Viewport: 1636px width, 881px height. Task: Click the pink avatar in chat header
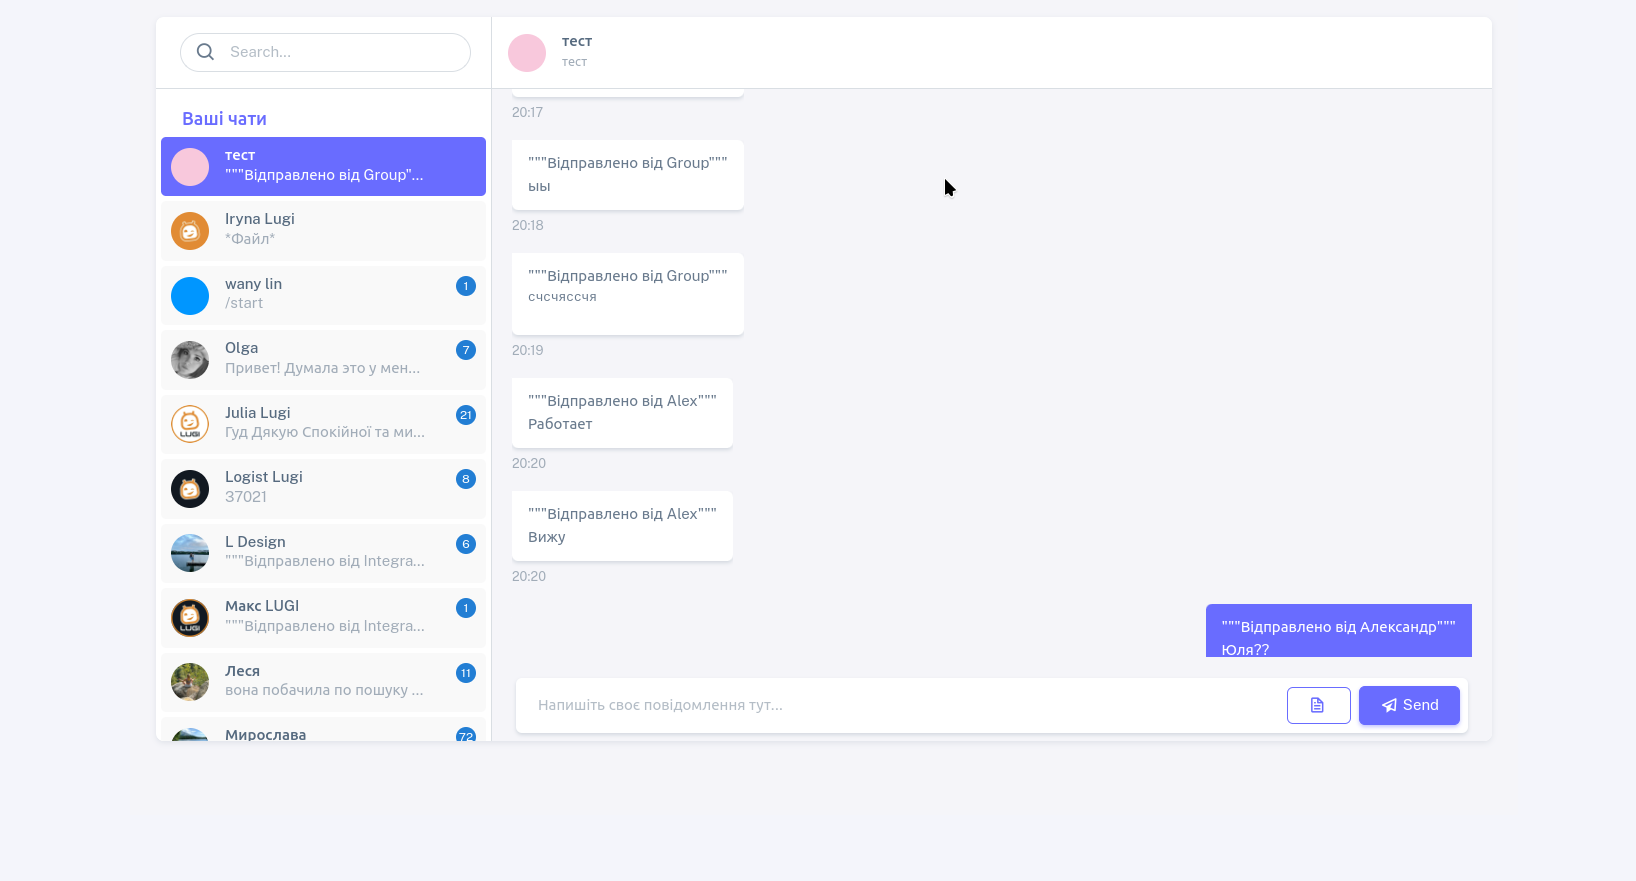527,53
